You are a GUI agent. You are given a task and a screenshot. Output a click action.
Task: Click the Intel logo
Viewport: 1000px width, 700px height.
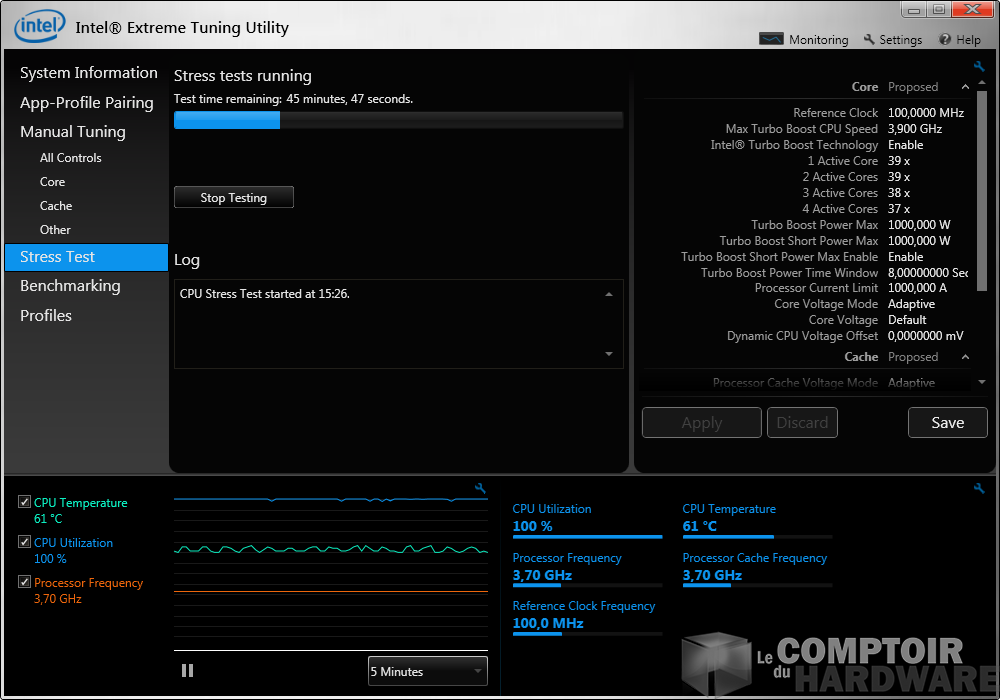[40, 25]
